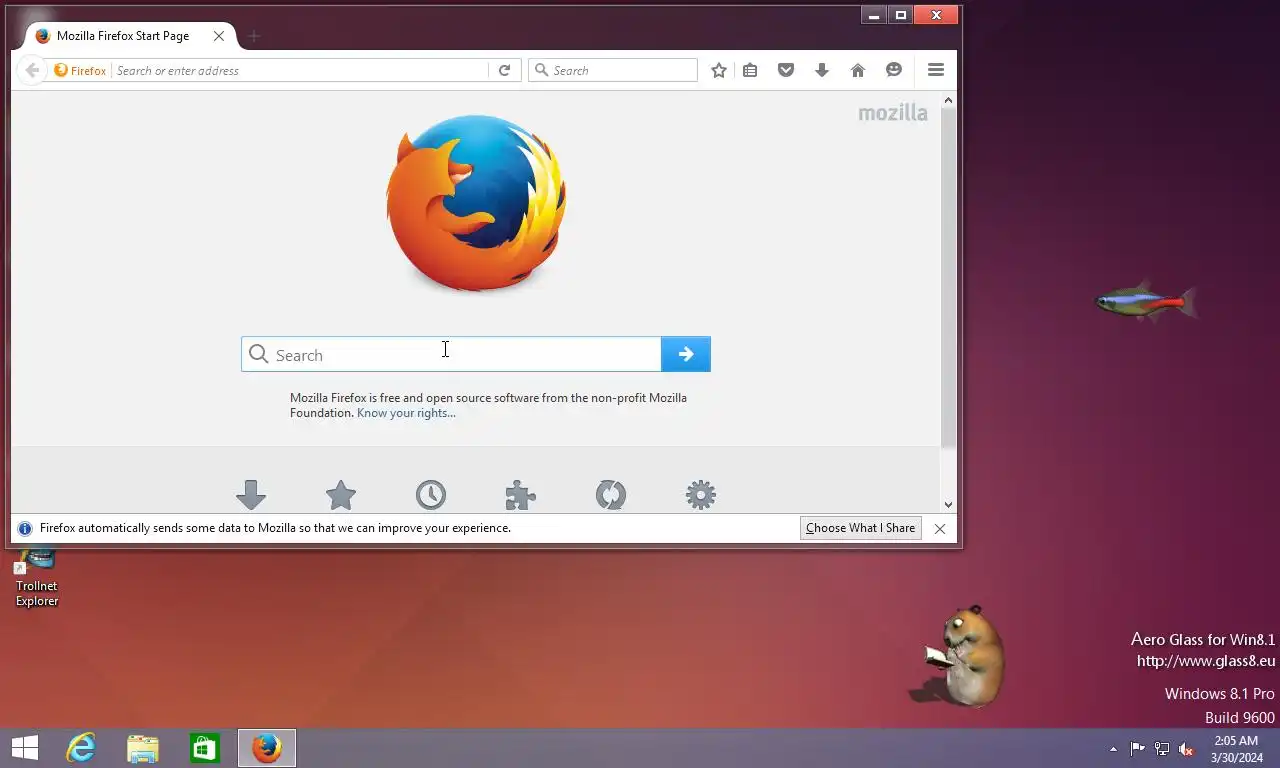
Task: Open the muted volume tray icon
Action: [1186, 749]
